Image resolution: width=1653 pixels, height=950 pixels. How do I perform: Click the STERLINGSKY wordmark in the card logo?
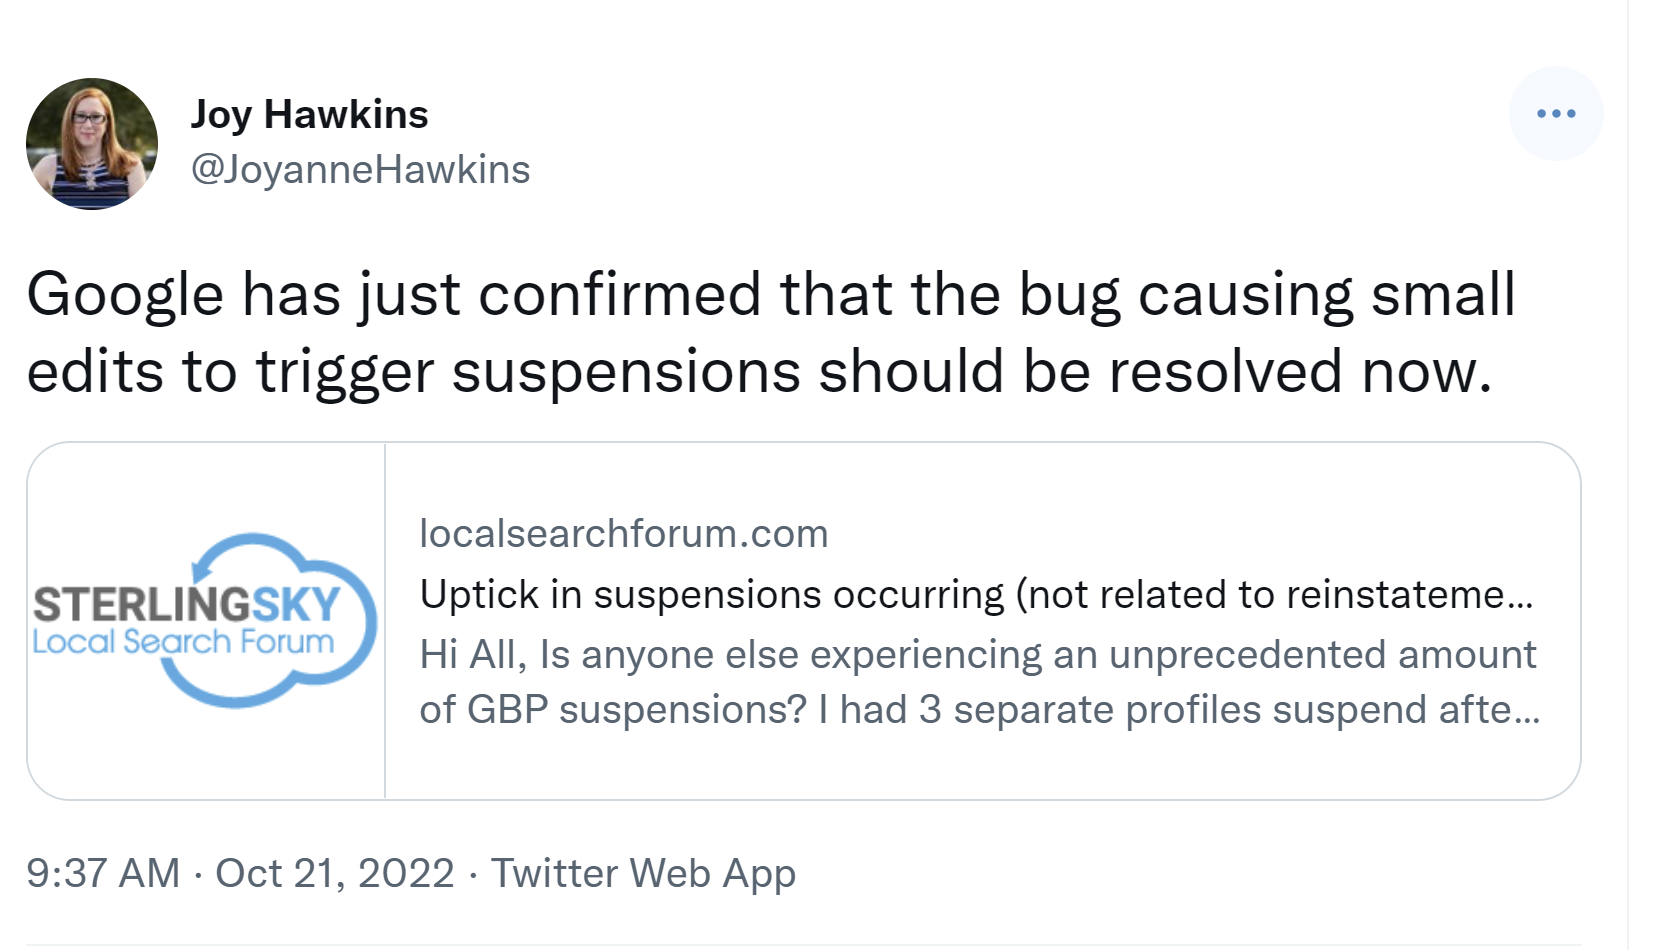click(x=187, y=605)
